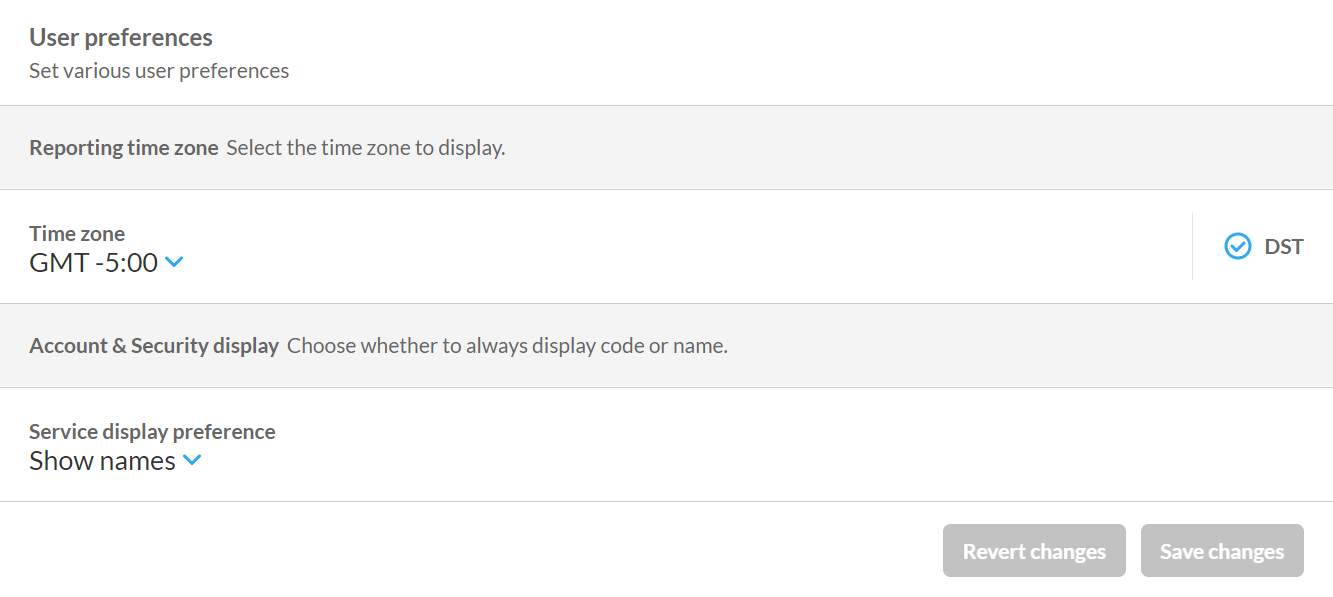
Task: Click empty space left of Revert changes
Action: coord(500,551)
